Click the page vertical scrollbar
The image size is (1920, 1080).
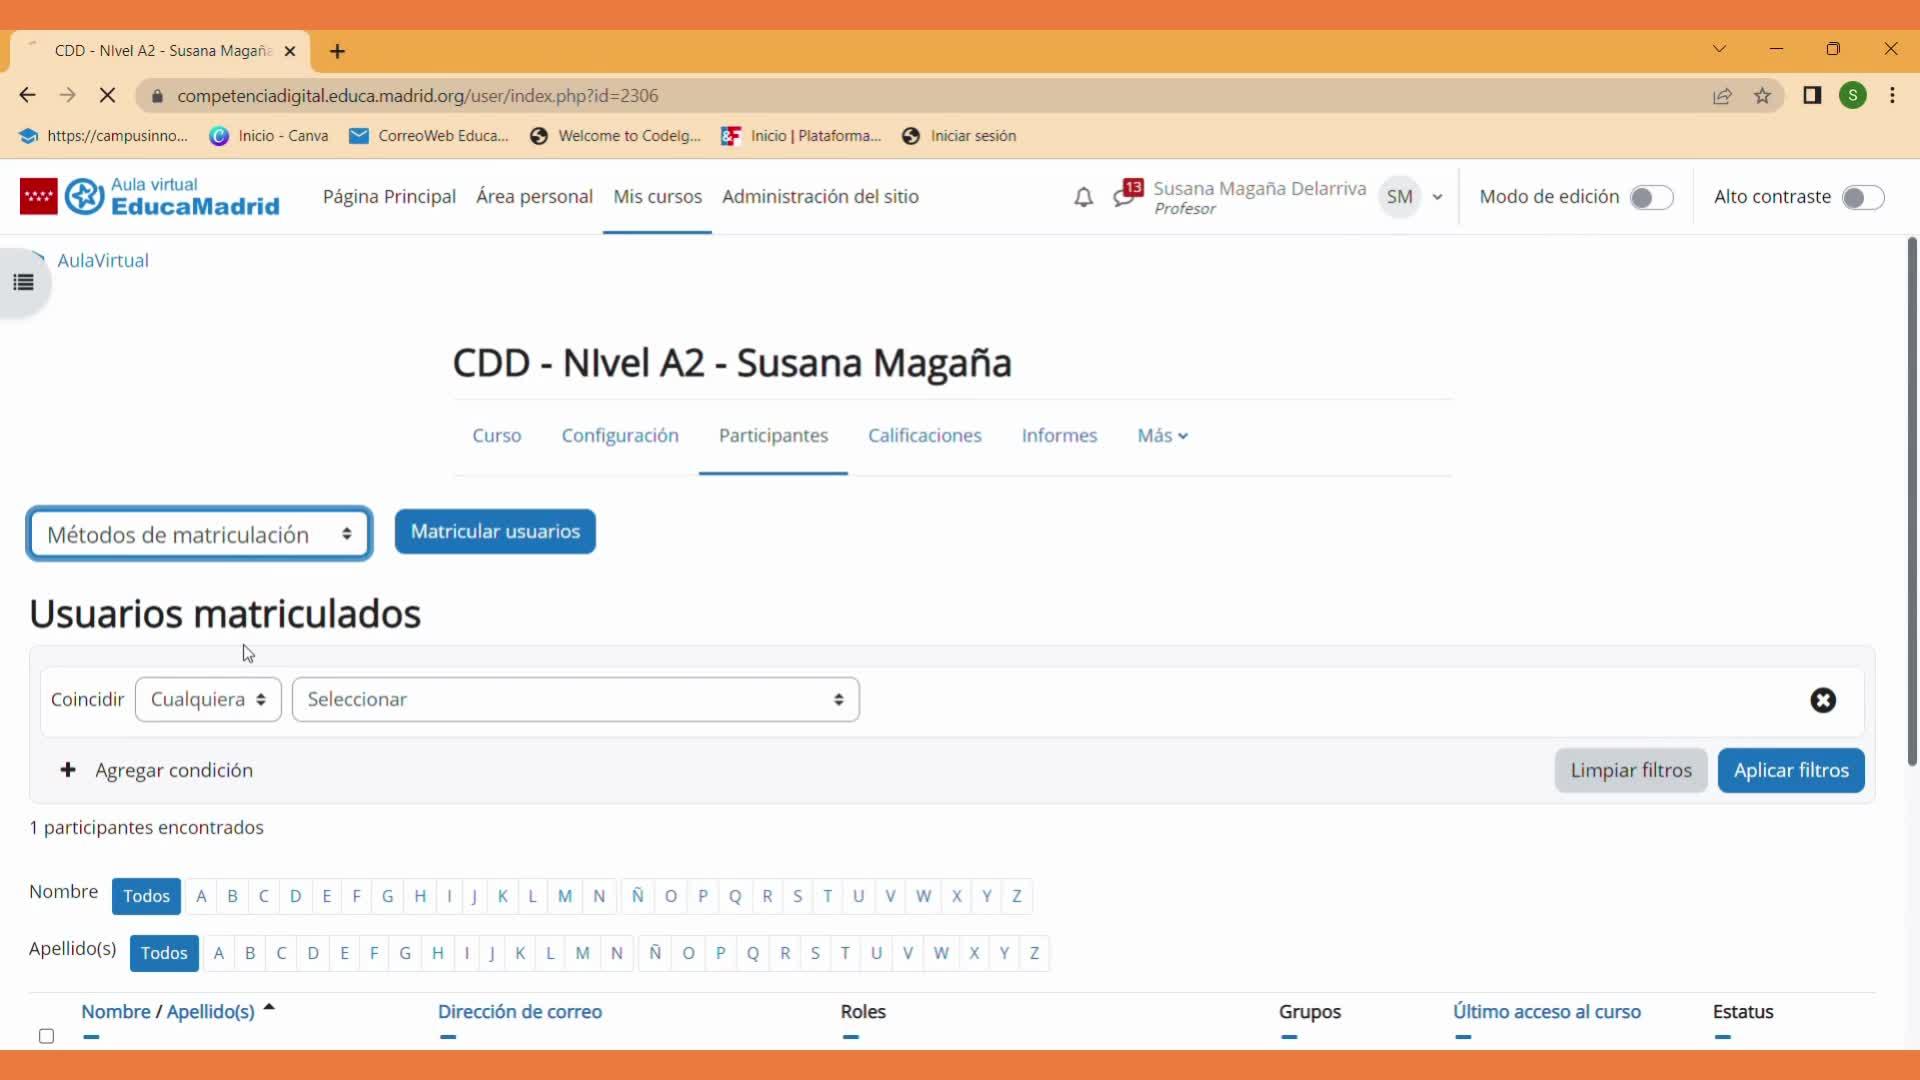click(1912, 500)
